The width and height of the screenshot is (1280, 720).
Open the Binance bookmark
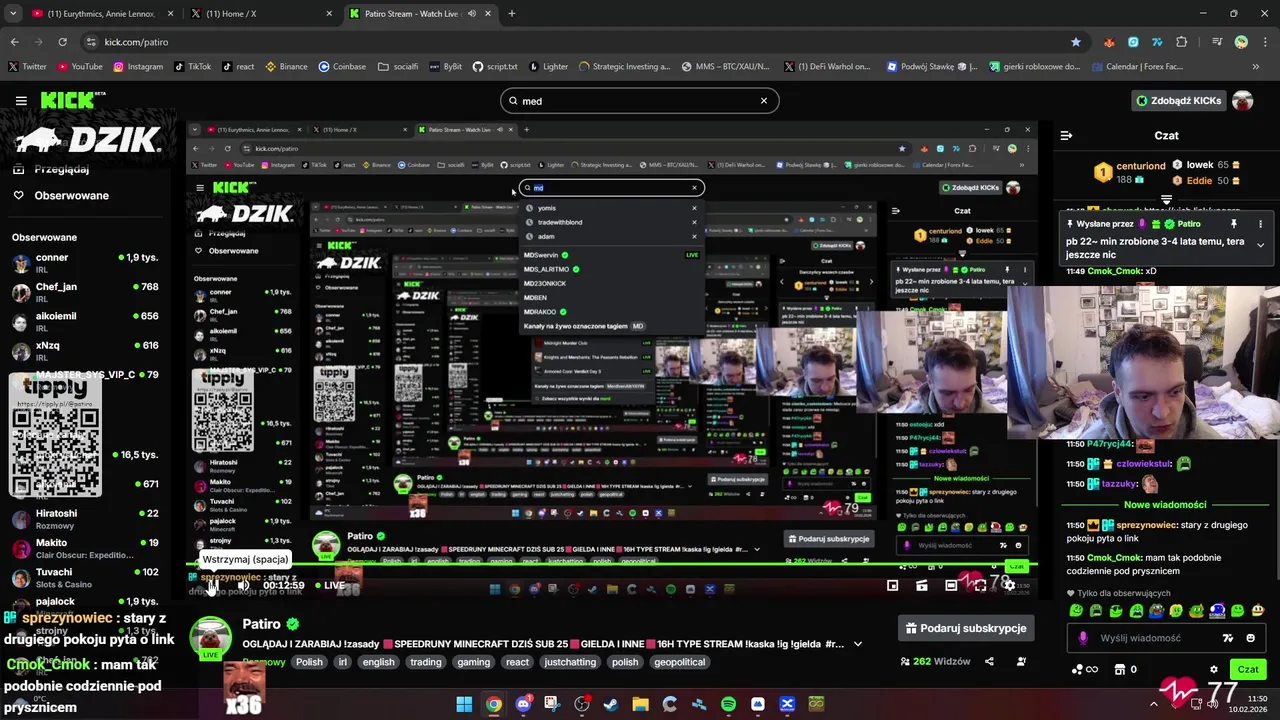286,67
